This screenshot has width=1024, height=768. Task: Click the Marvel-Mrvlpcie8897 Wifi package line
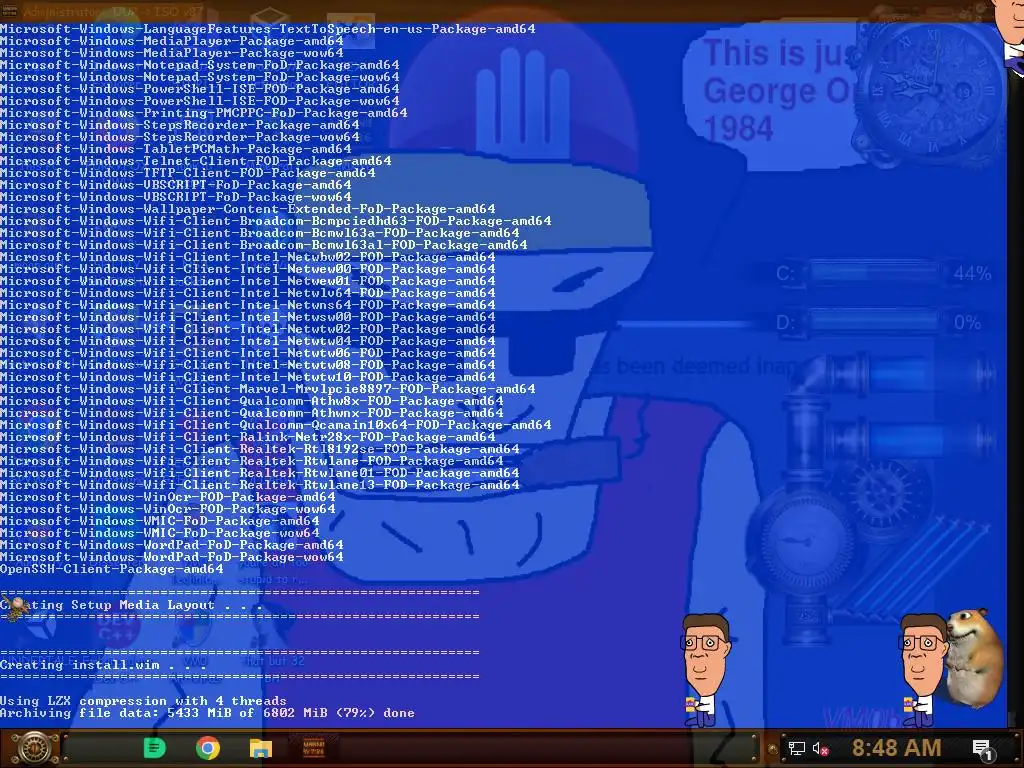point(268,389)
